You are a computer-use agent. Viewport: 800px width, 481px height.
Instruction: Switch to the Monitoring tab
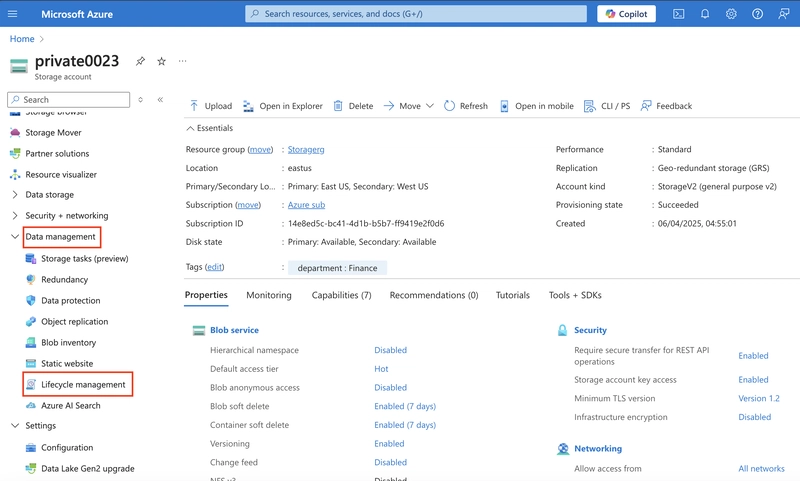(x=269, y=295)
